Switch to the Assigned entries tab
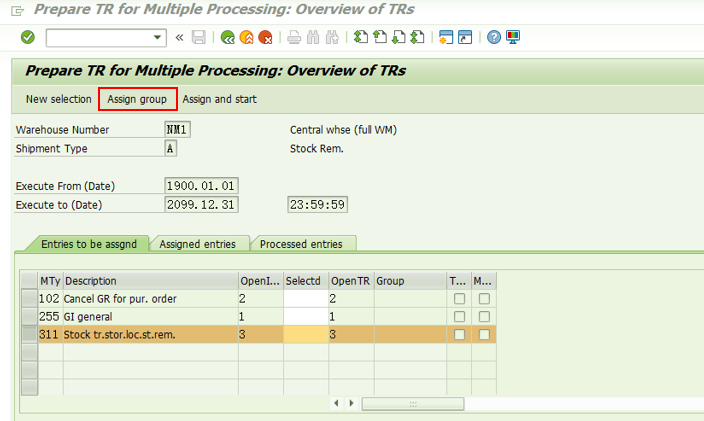This screenshot has height=421, width=704. click(x=198, y=244)
